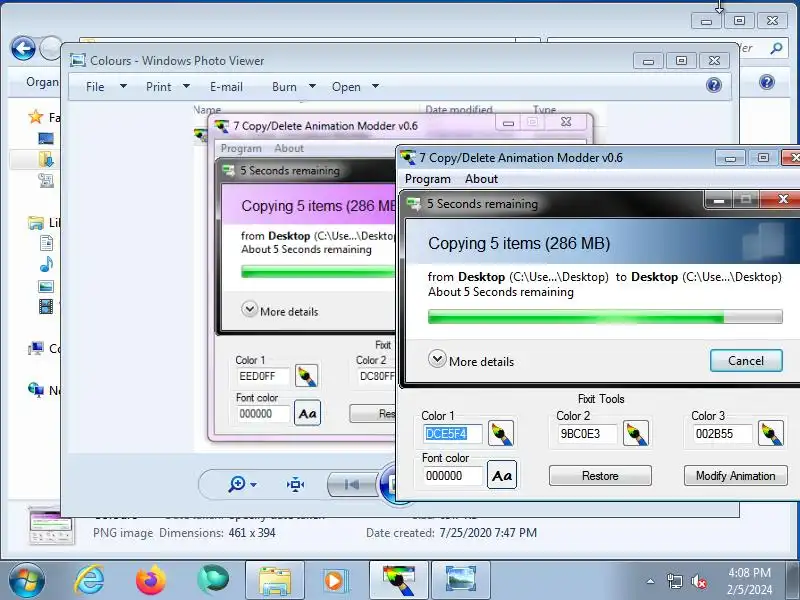Click the Aa font icon in screenshot image

click(x=308, y=413)
